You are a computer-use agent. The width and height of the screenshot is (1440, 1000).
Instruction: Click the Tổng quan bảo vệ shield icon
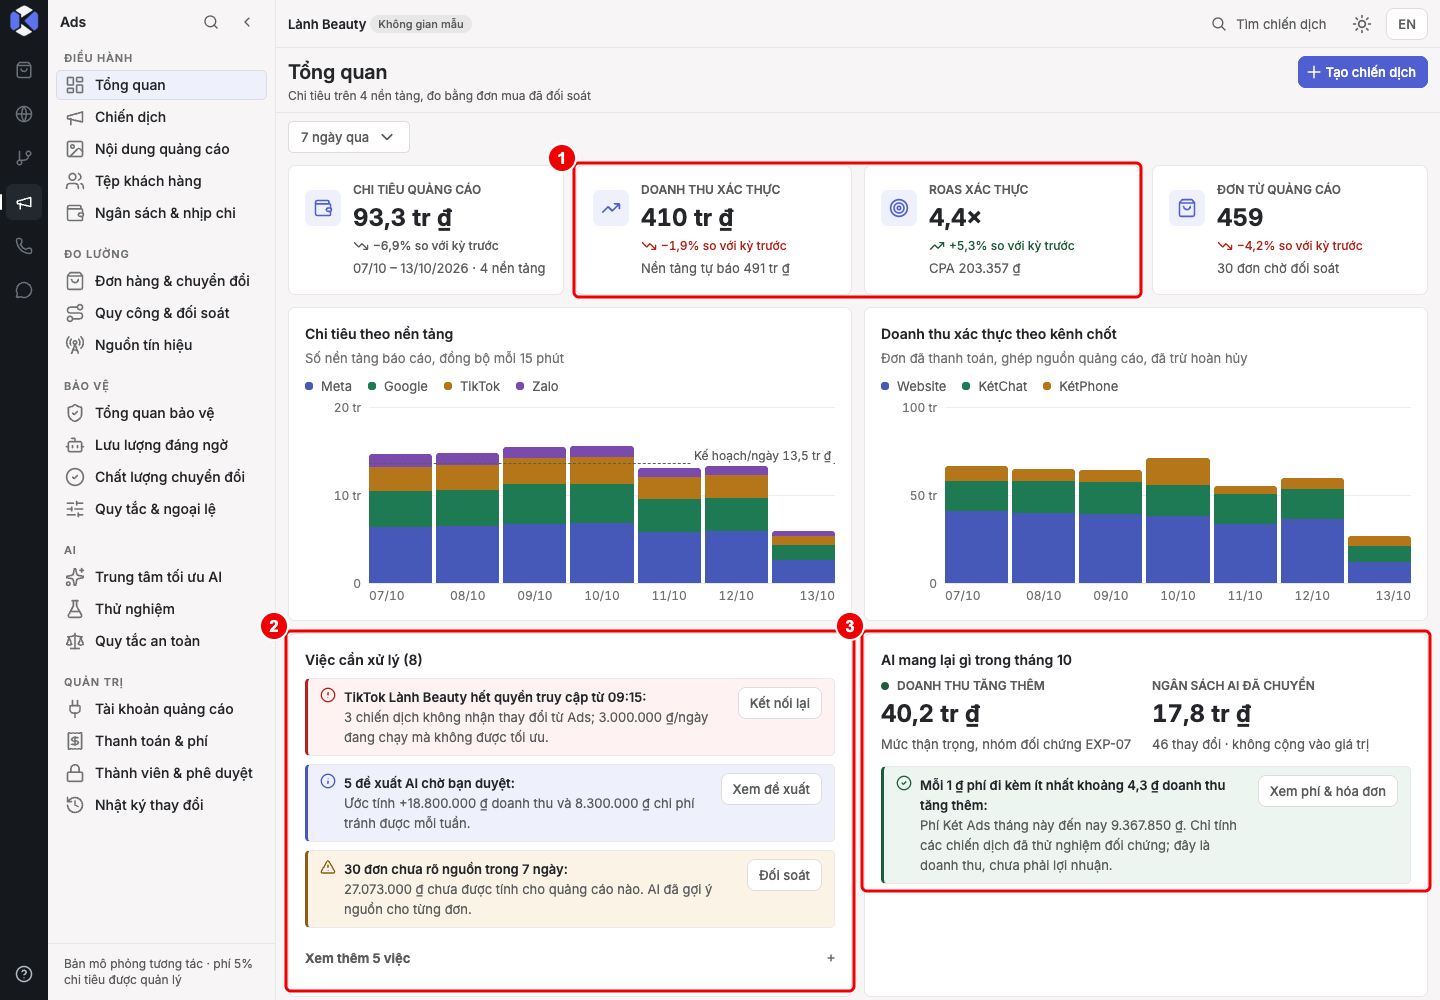(75, 413)
